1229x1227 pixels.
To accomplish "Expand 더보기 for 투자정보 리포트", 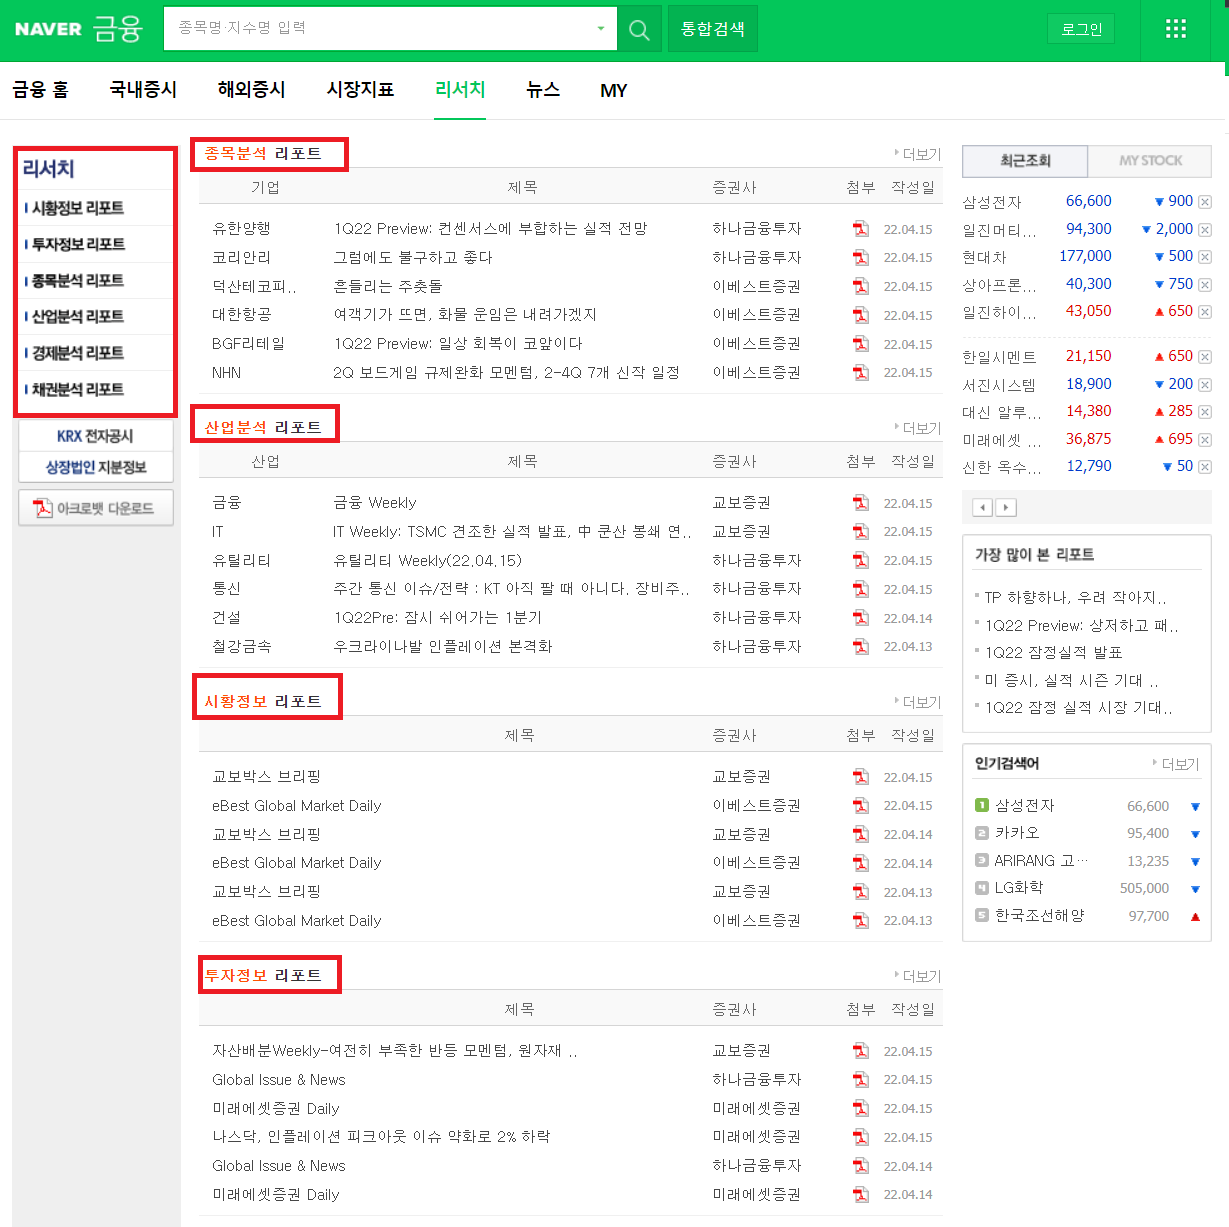I will click(918, 976).
